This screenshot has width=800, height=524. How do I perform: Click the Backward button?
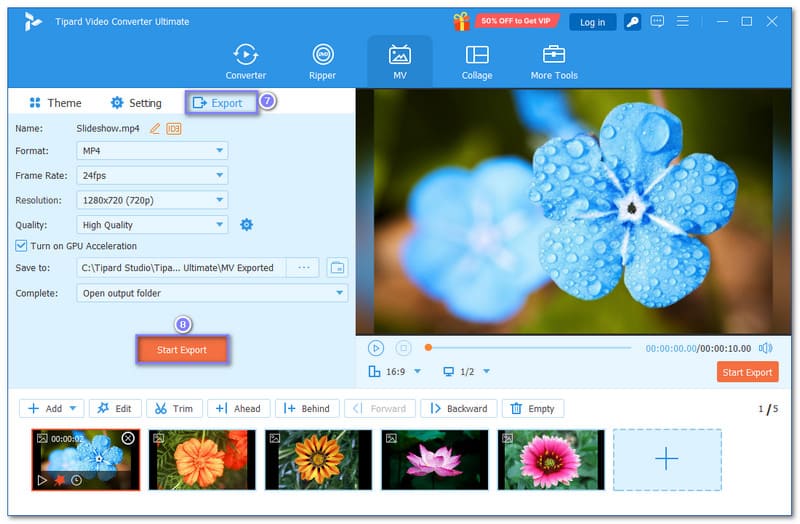(458, 409)
